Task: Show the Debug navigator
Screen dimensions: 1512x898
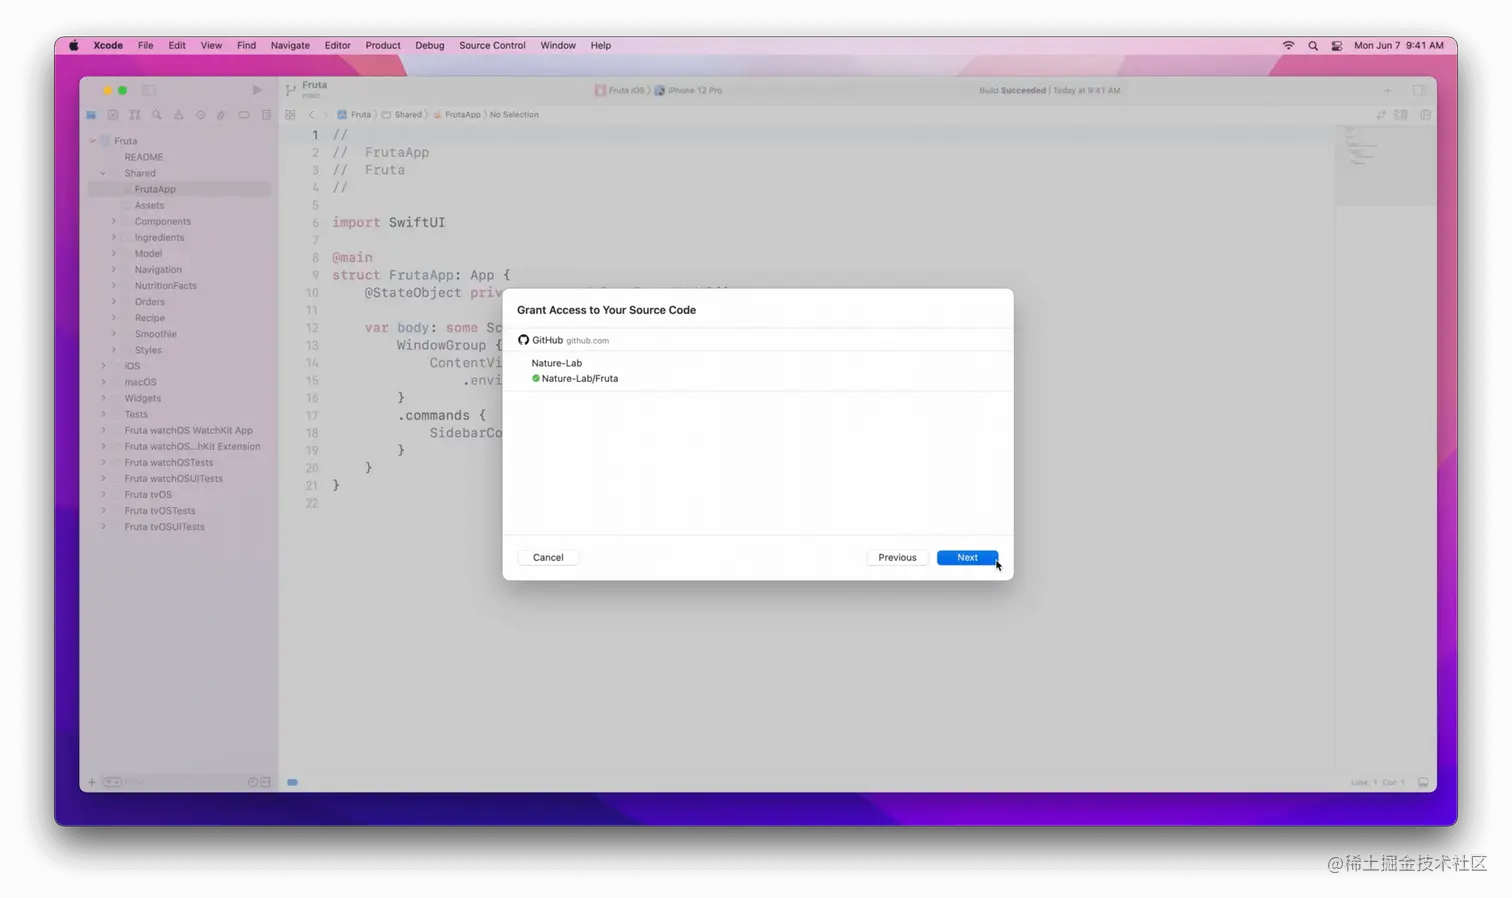Action: point(222,115)
